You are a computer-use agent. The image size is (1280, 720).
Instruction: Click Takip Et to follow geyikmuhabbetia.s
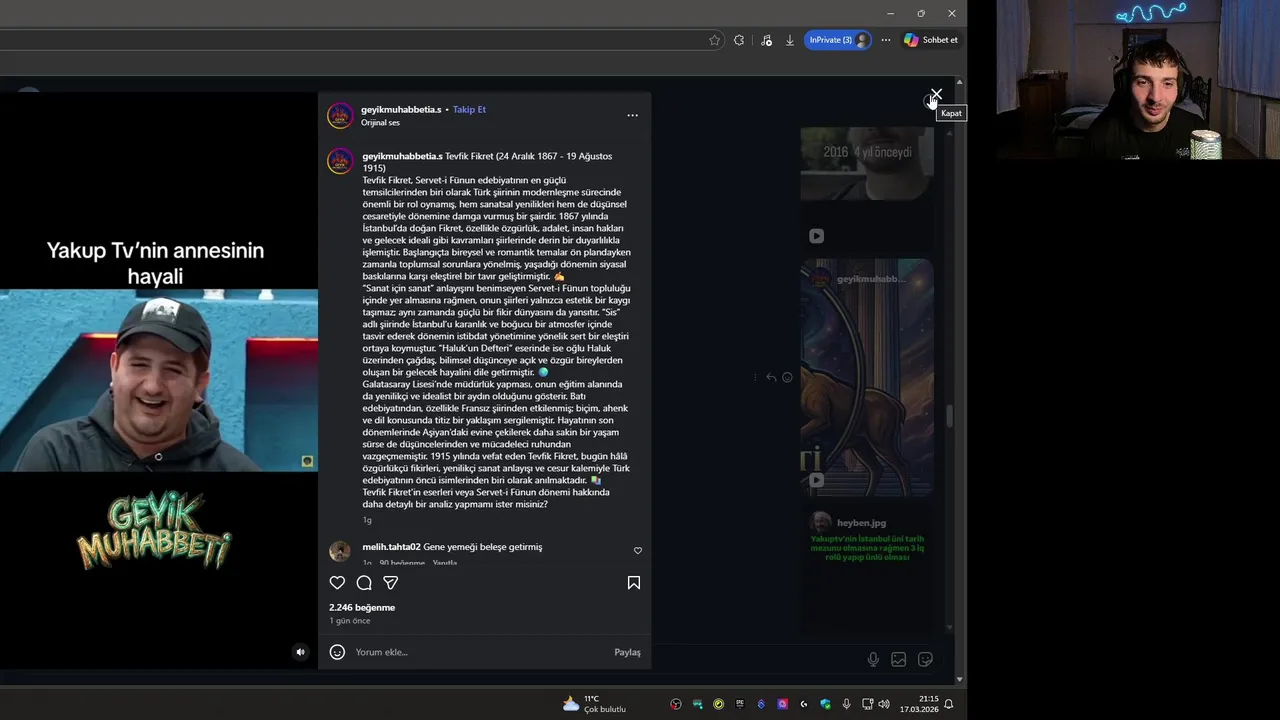pyautogui.click(x=469, y=109)
